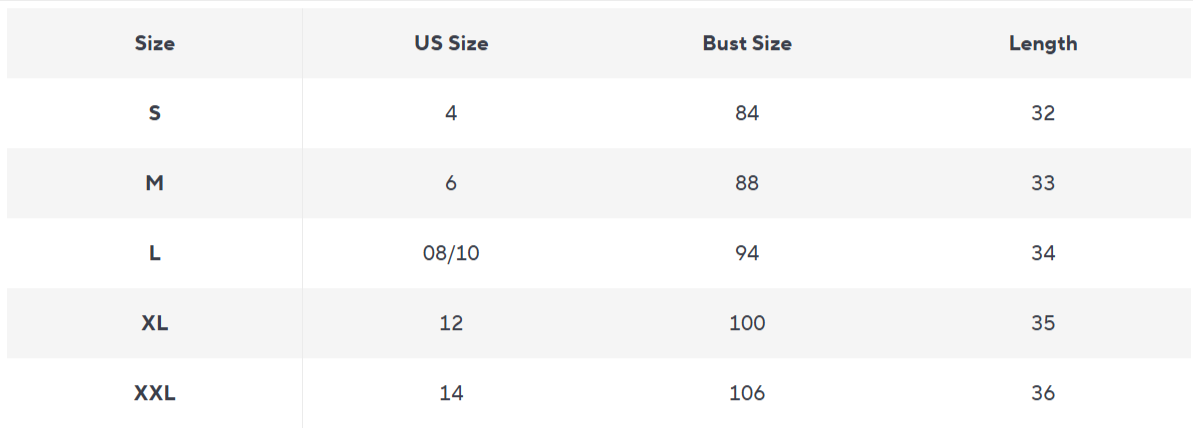Click length value 32

(x=1043, y=113)
